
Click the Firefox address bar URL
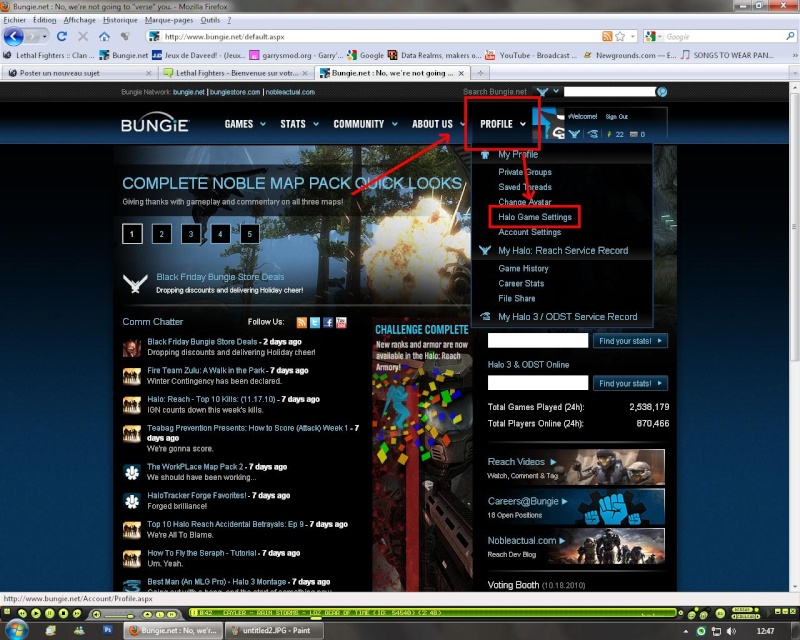coord(224,37)
